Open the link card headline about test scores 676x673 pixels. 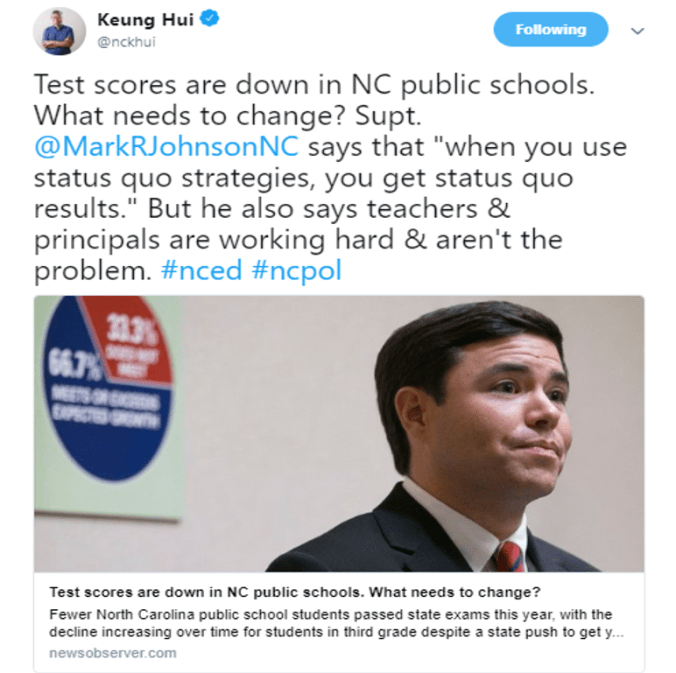tap(295, 592)
